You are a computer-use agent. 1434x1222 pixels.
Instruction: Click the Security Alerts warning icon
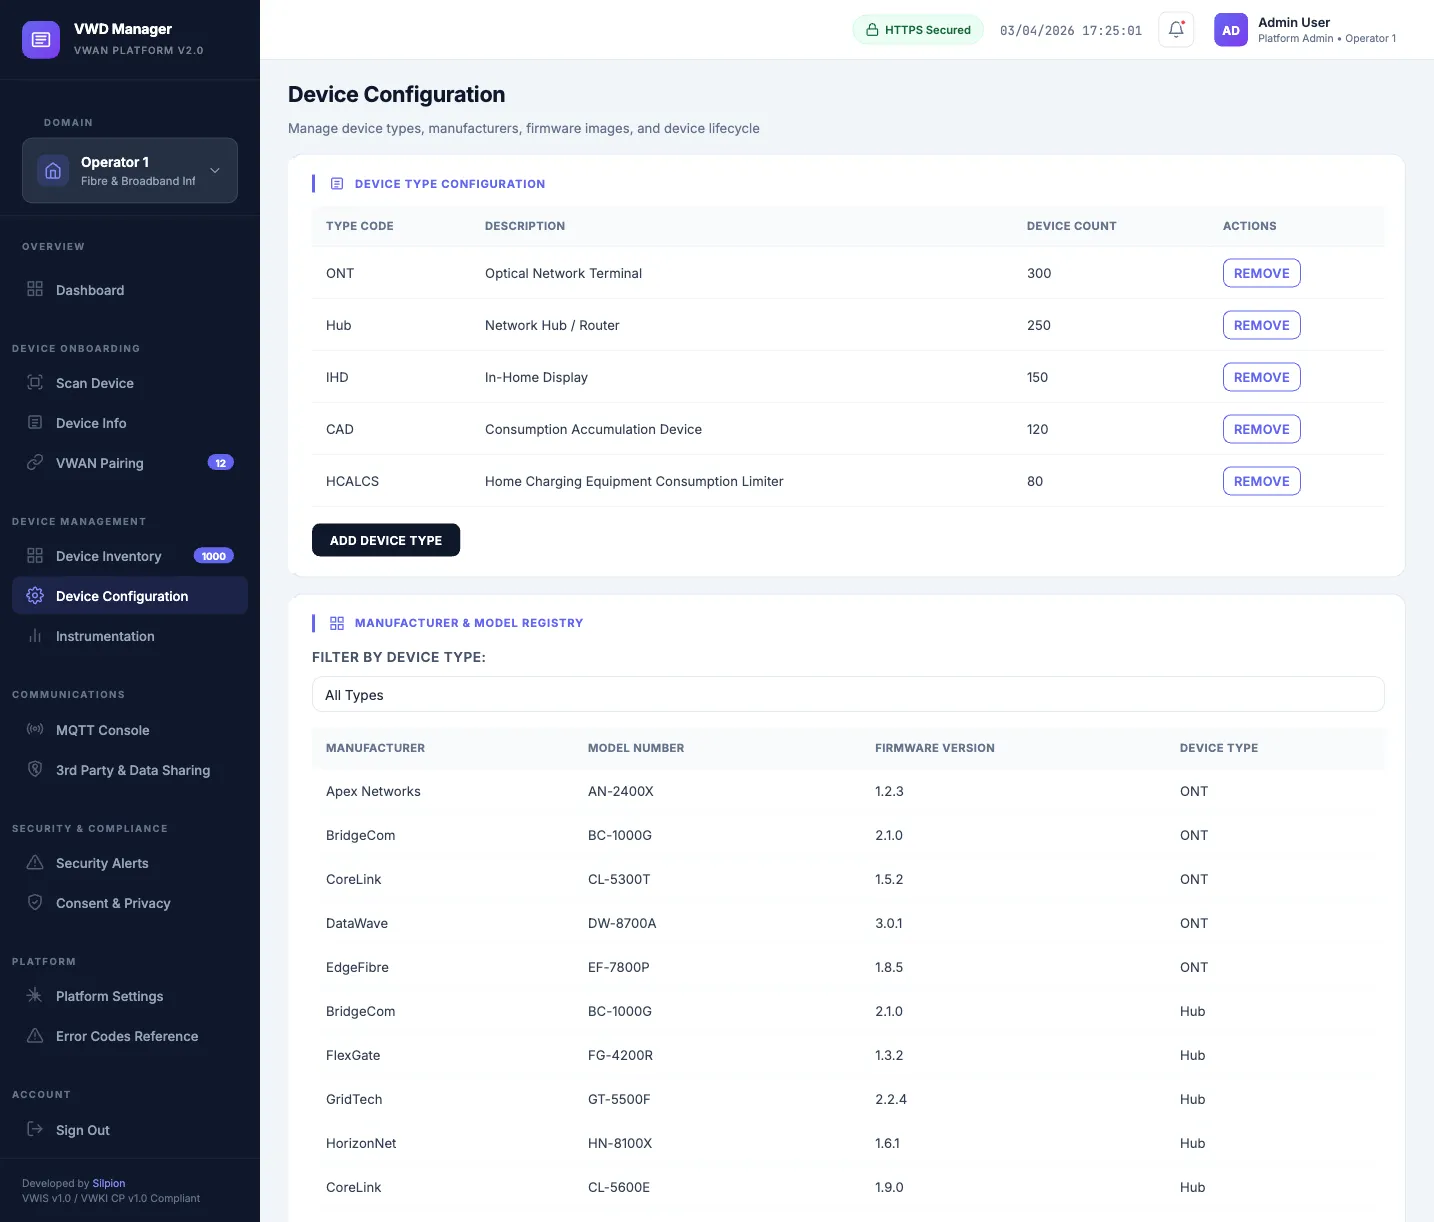pos(35,863)
